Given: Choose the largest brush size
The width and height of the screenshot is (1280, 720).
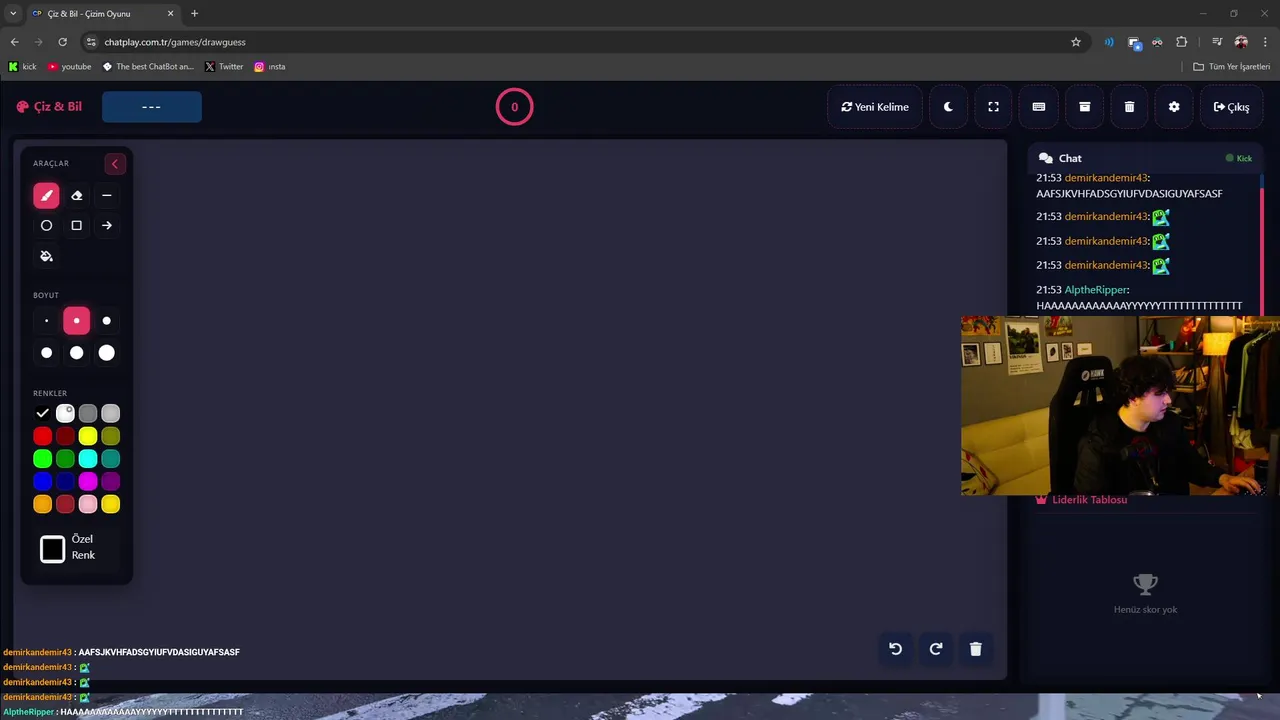Looking at the screenshot, I should pyautogui.click(x=106, y=352).
